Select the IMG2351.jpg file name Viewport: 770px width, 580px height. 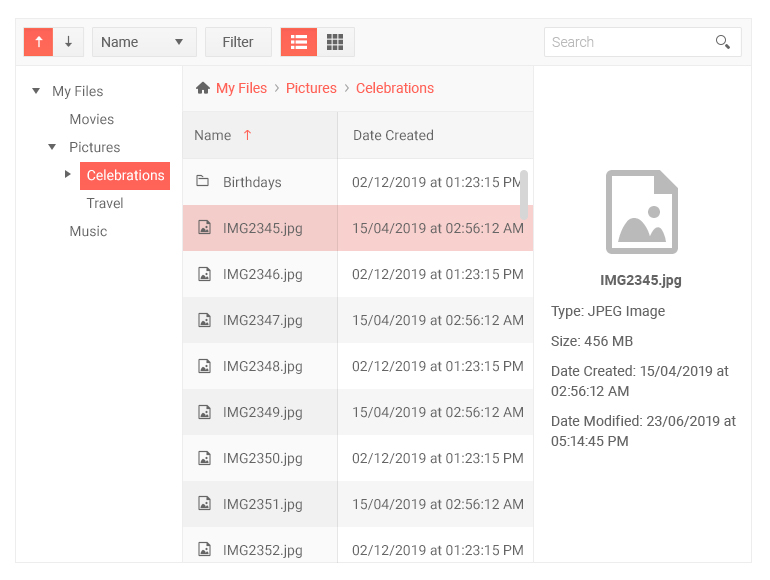[263, 505]
